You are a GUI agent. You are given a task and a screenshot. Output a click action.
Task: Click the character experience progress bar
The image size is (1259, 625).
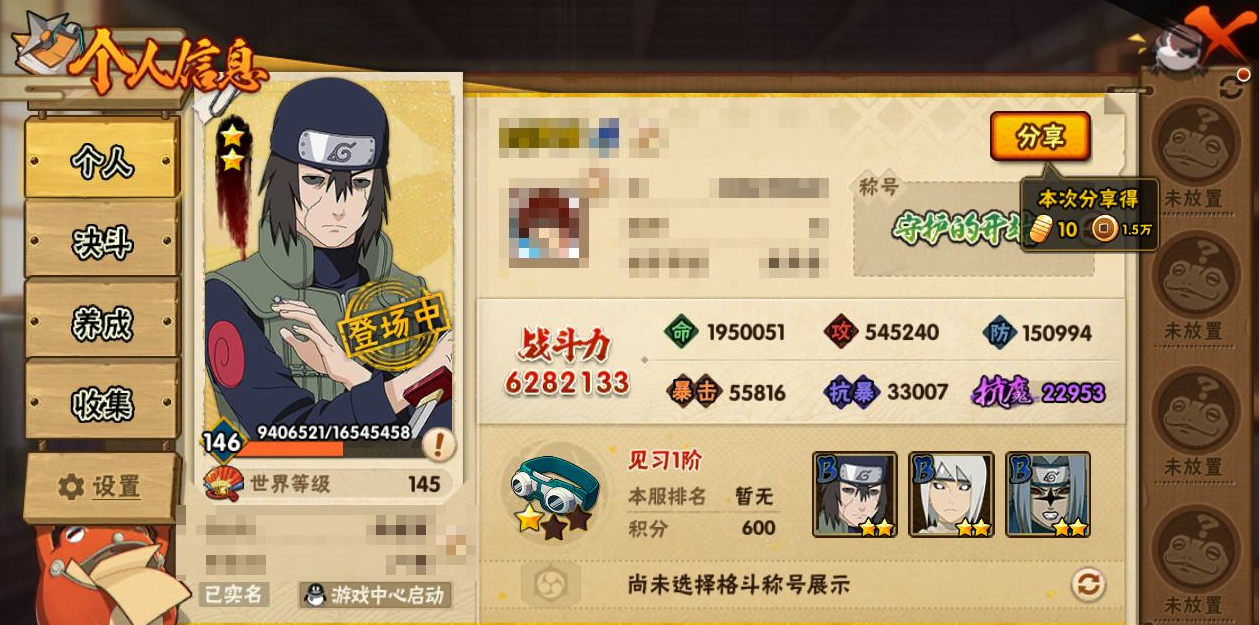327,448
